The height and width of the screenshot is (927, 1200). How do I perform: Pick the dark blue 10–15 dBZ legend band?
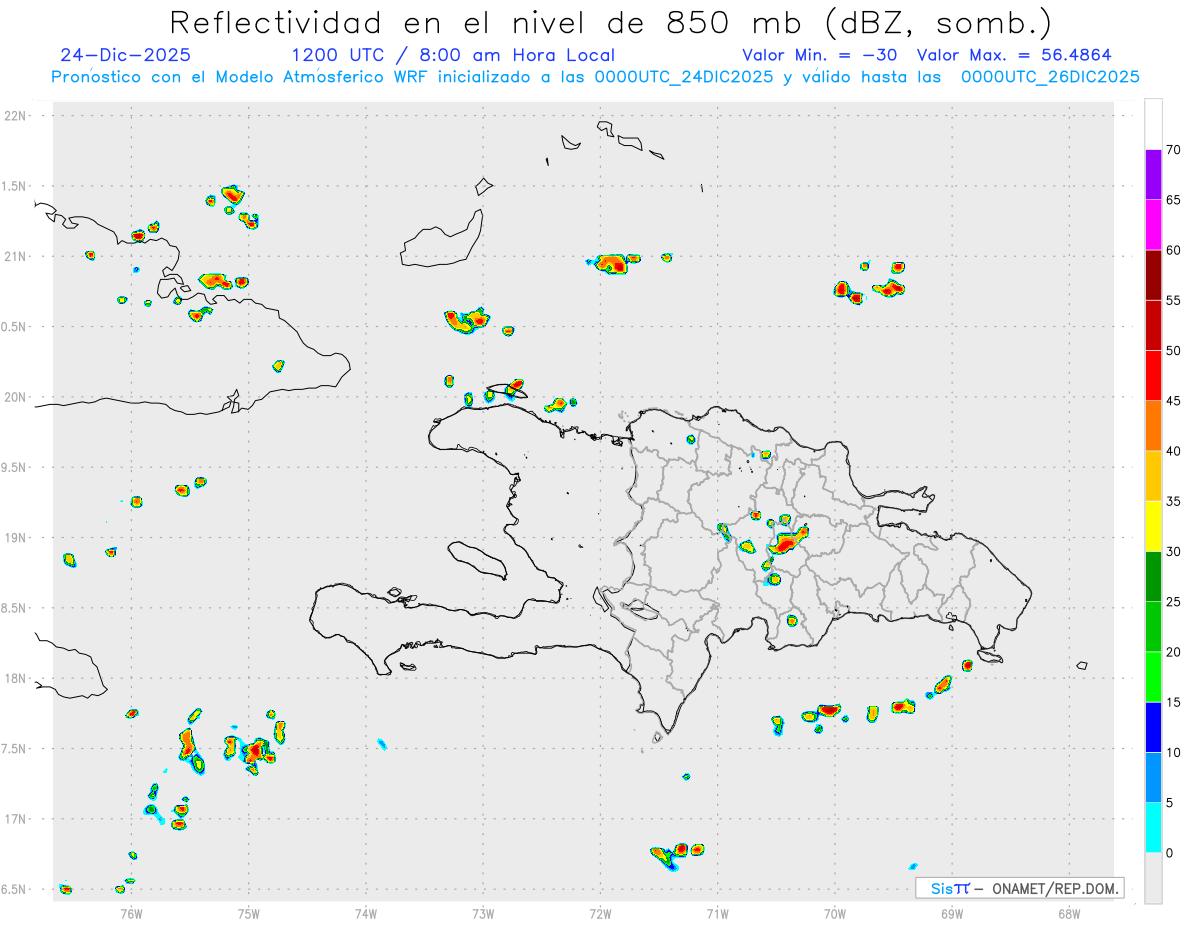click(1153, 728)
